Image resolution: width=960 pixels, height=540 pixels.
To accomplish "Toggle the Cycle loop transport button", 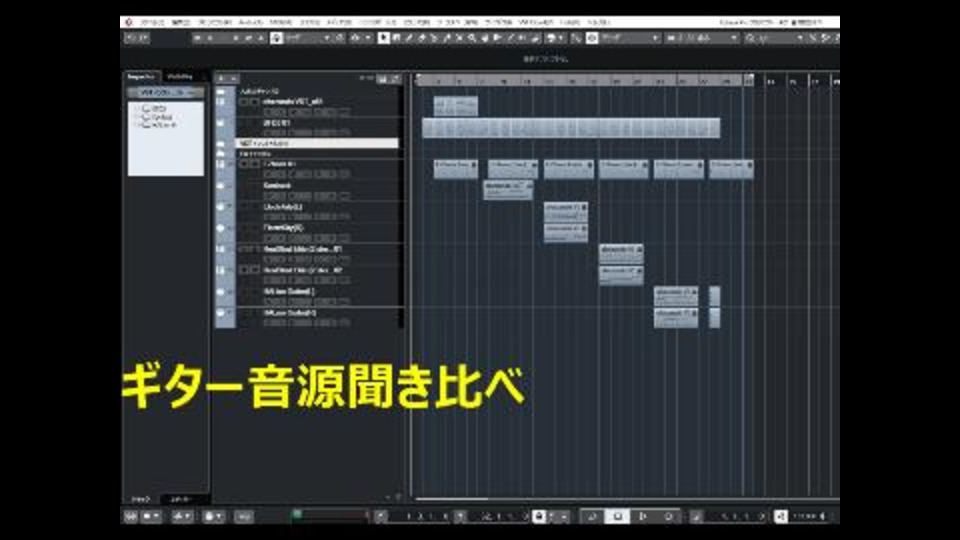I will [x=592, y=517].
